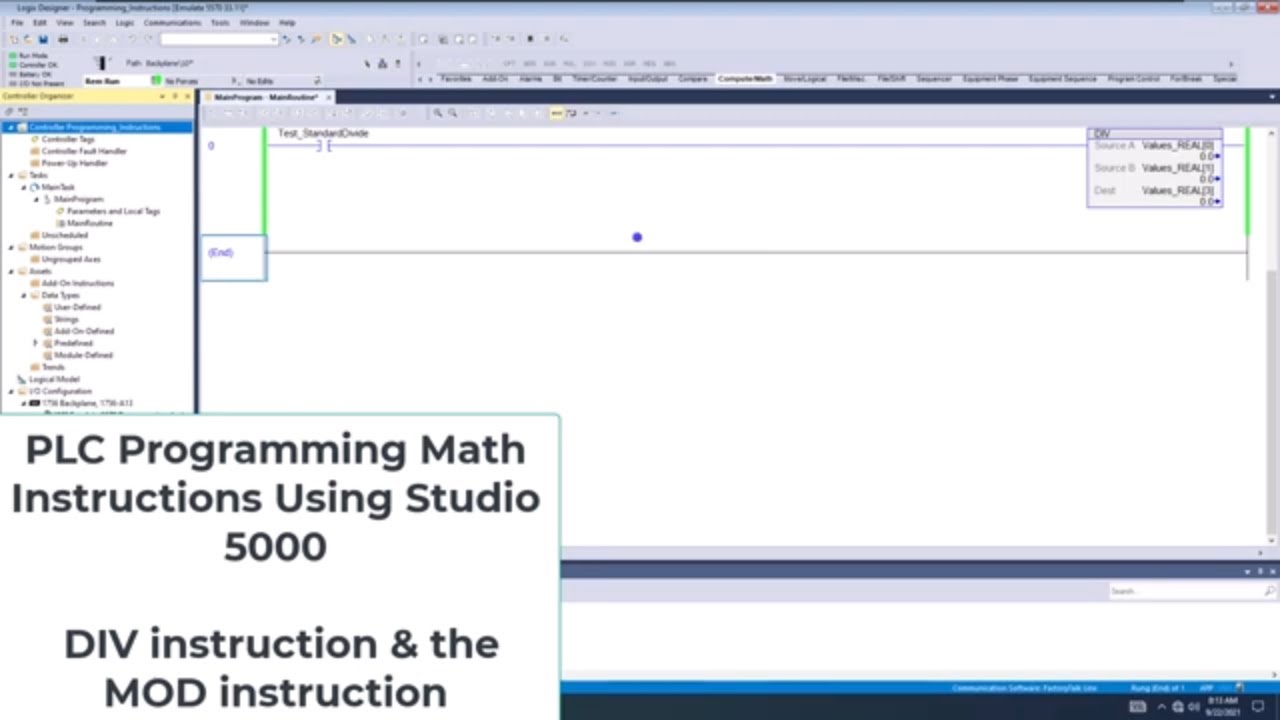Select the Sequencer instruction tab
1280x720 pixels.
coord(934,78)
